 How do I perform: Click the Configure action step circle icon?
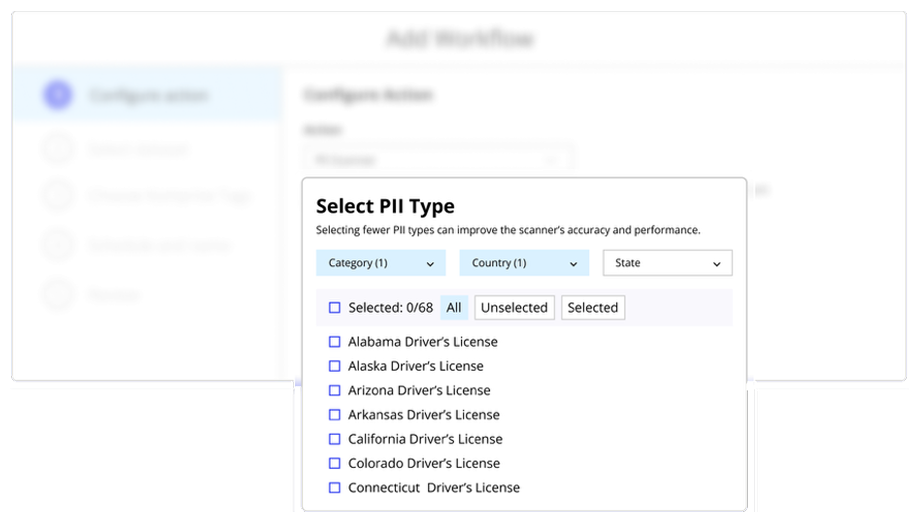click(58, 96)
